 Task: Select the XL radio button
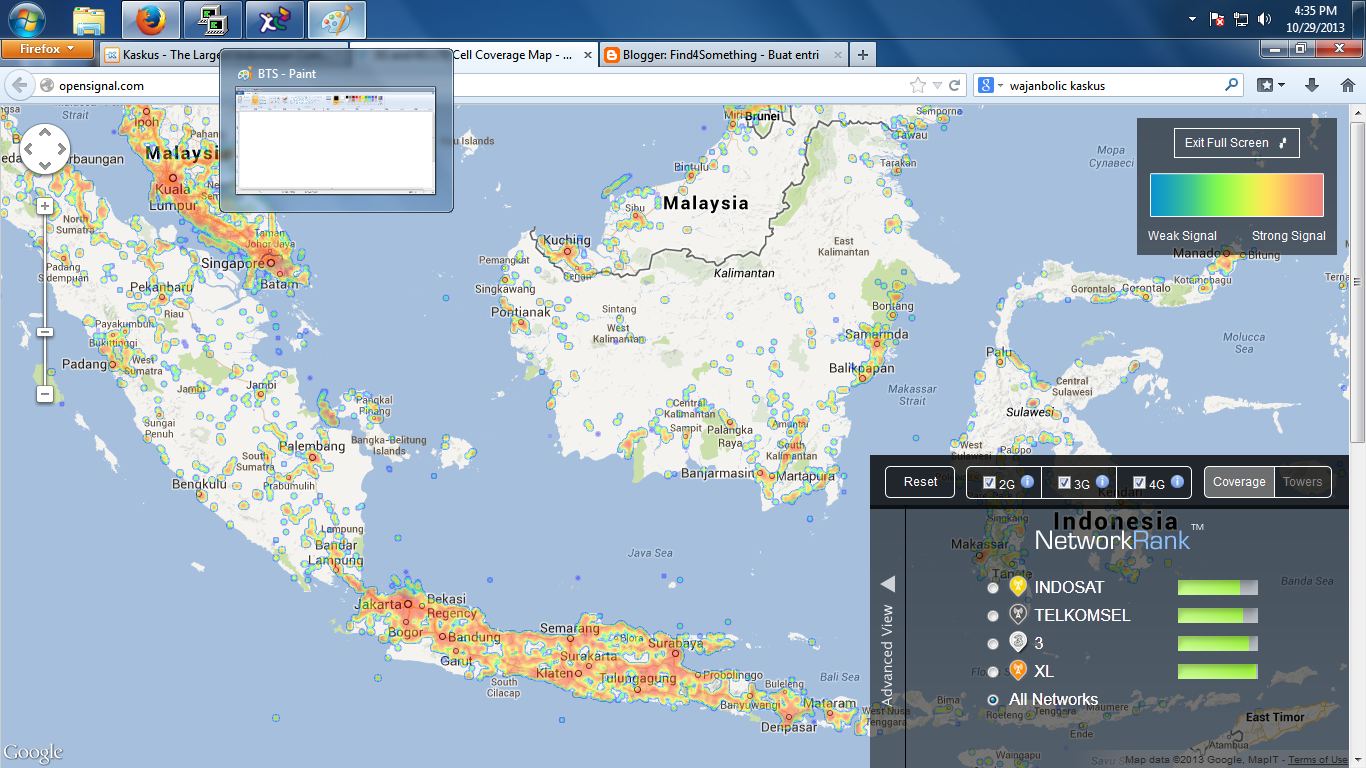993,672
